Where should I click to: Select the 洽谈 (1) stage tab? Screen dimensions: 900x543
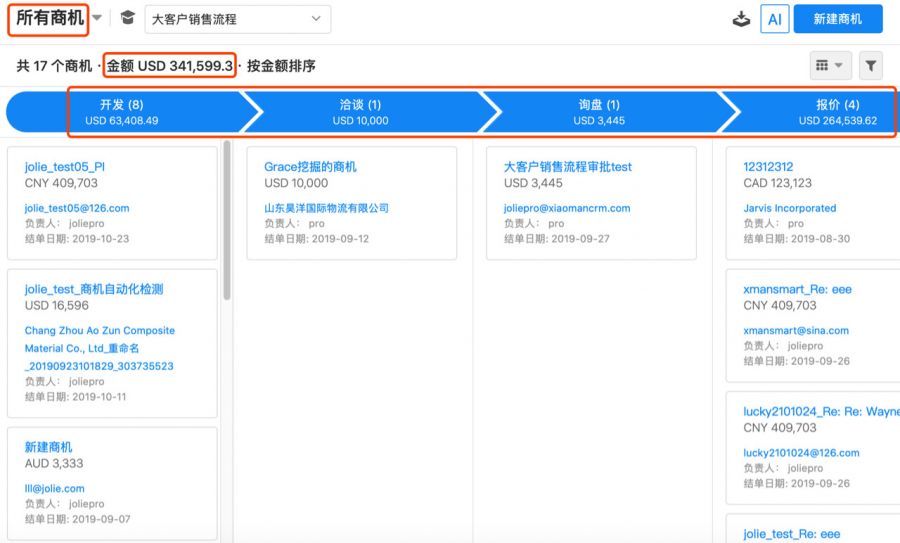point(360,112)
